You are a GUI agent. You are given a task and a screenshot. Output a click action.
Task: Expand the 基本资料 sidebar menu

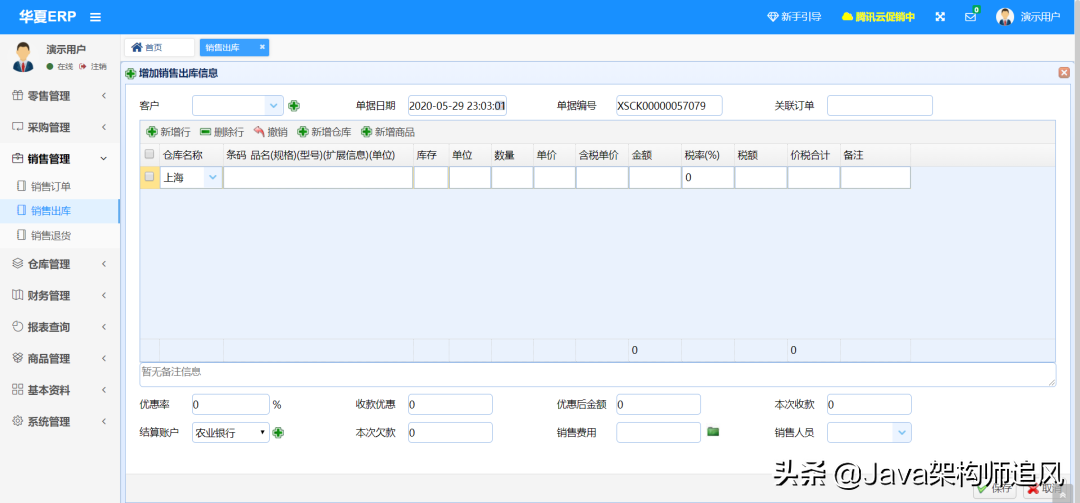(60, 390)
